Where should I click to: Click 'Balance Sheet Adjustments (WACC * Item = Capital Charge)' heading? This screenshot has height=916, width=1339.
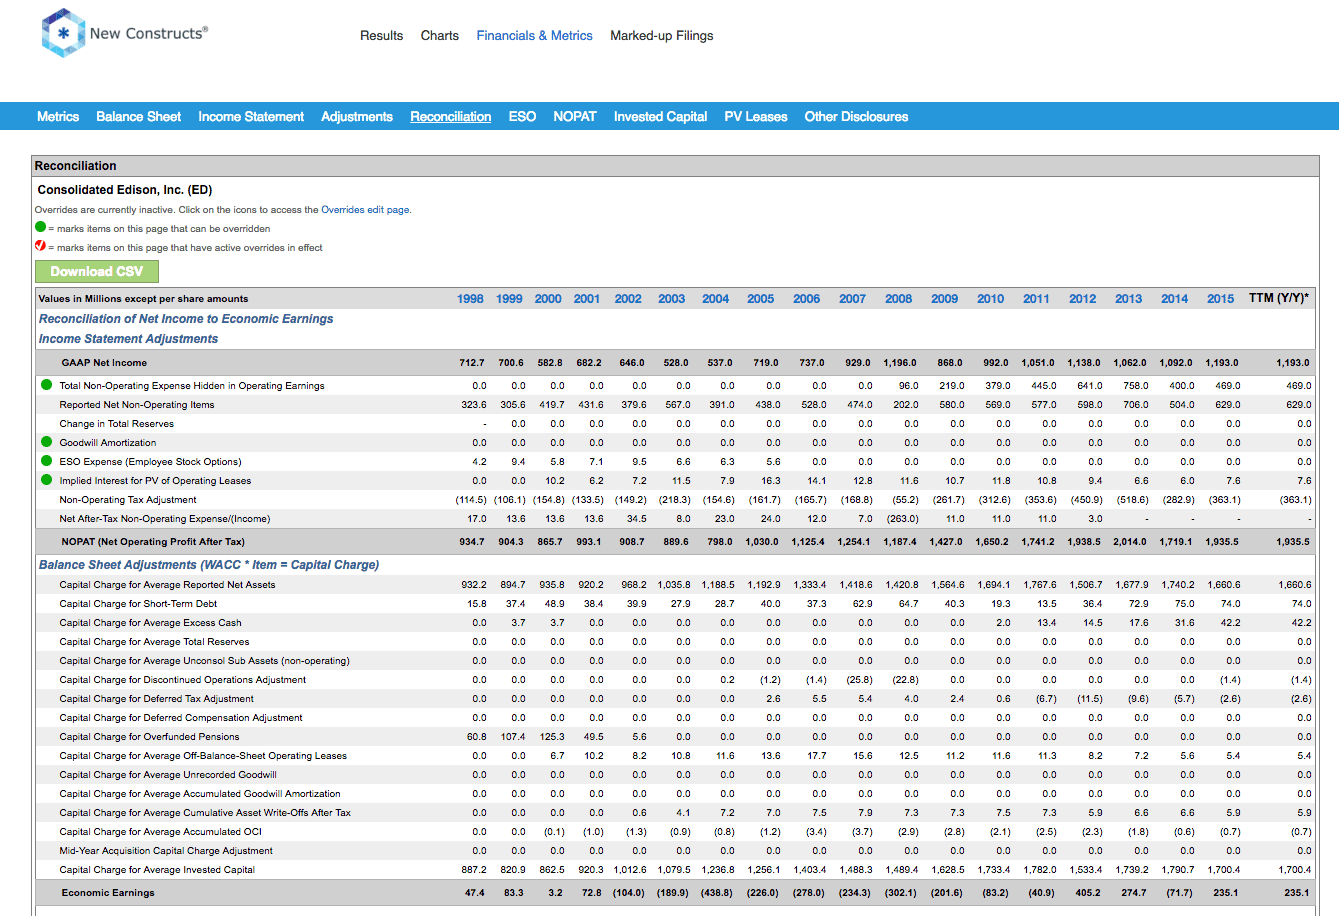(x=209, y=565)
